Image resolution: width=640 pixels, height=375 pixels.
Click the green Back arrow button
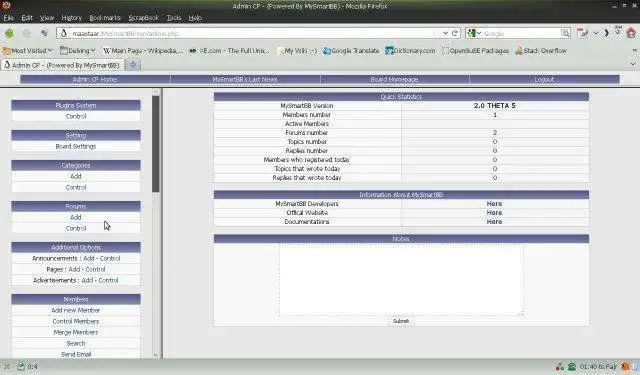[9, 33]
